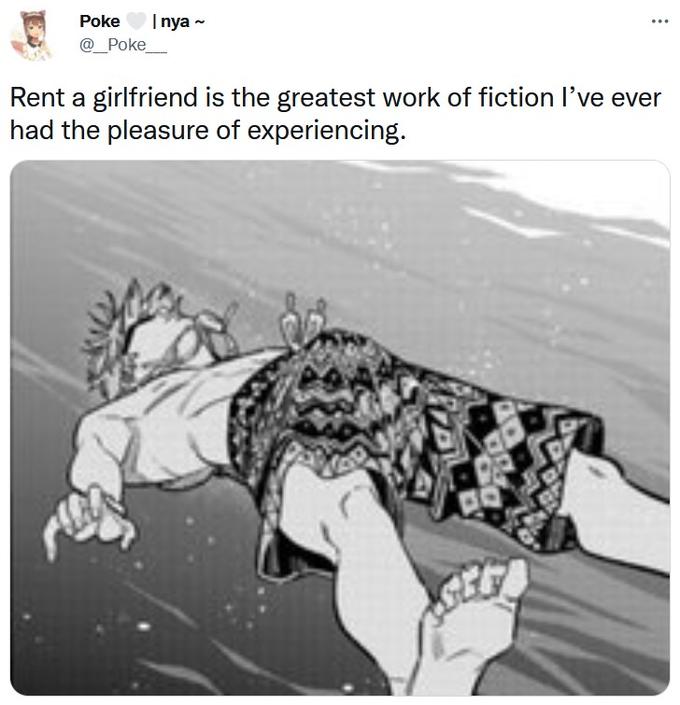Click the white heart emoji in display name
680x705 pixels.
[135, 21]
